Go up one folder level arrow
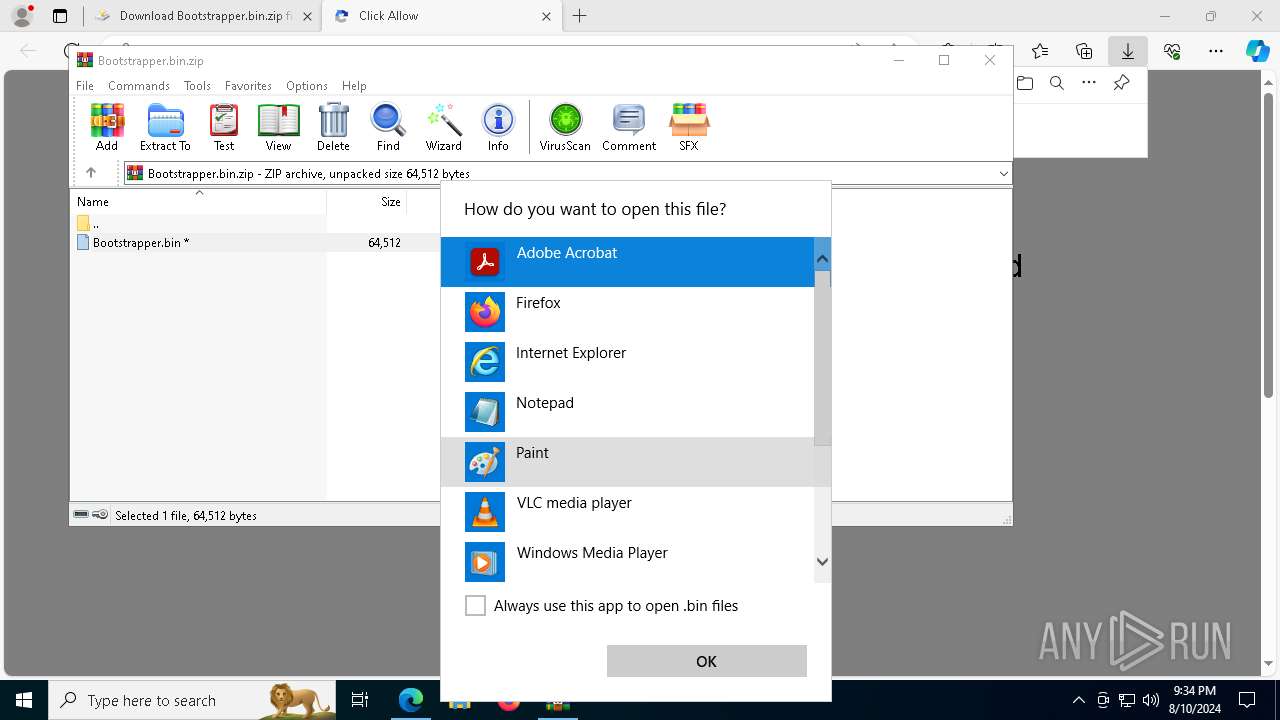The height and width of the screenshot is (720, 1280). coord(91,173)
